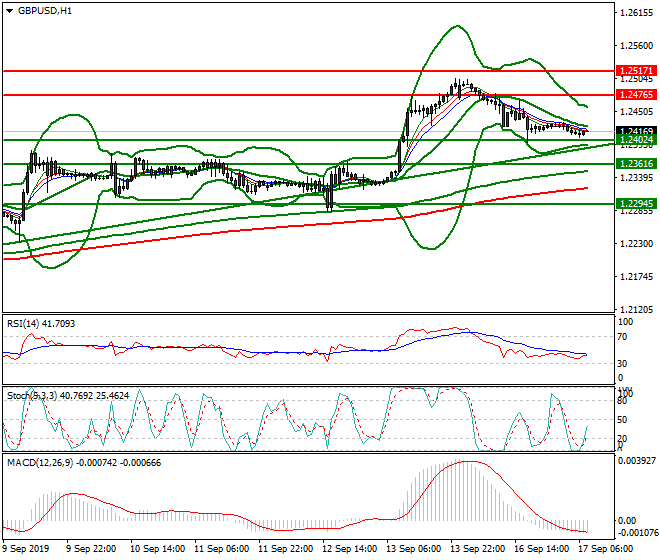Click the 1.24505 price axis value

pyautogui.click(x=637, y=112)
